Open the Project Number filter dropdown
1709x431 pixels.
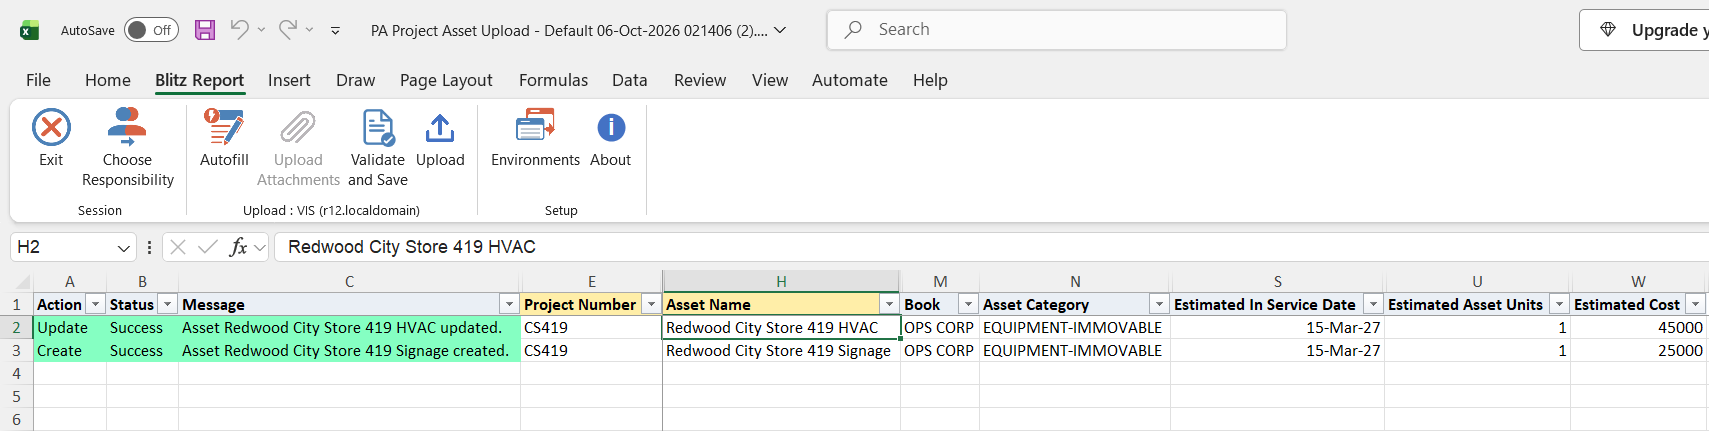tap(651, 304)
